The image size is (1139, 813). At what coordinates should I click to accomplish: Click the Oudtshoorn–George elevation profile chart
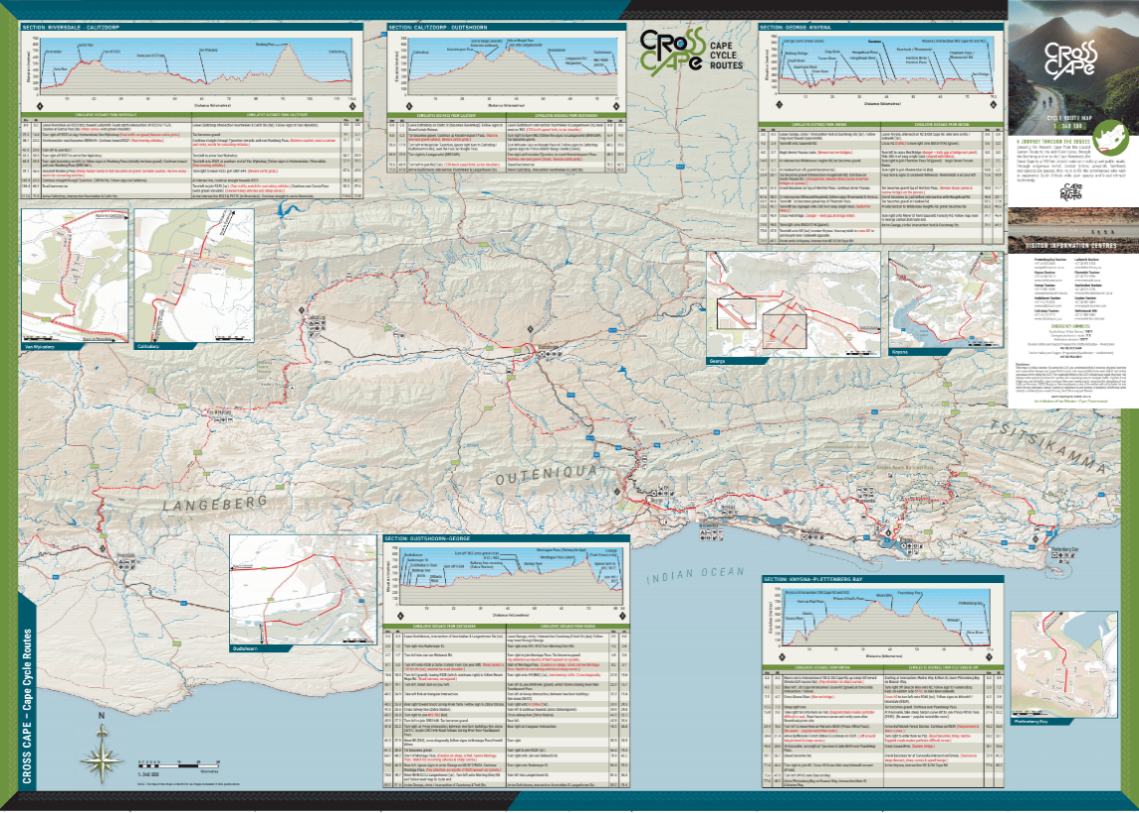coord(506,582)
